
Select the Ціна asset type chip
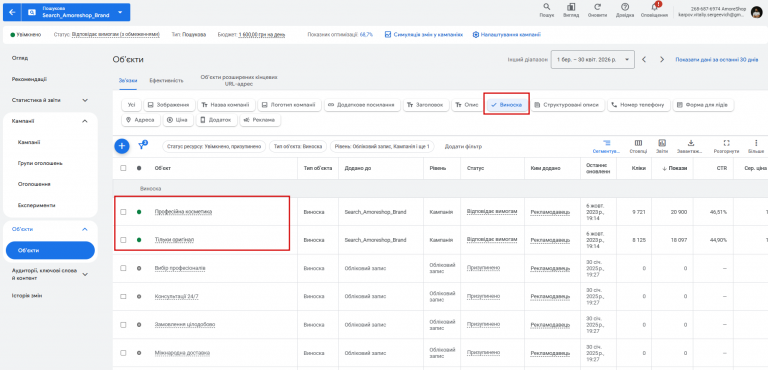[178, 120]
